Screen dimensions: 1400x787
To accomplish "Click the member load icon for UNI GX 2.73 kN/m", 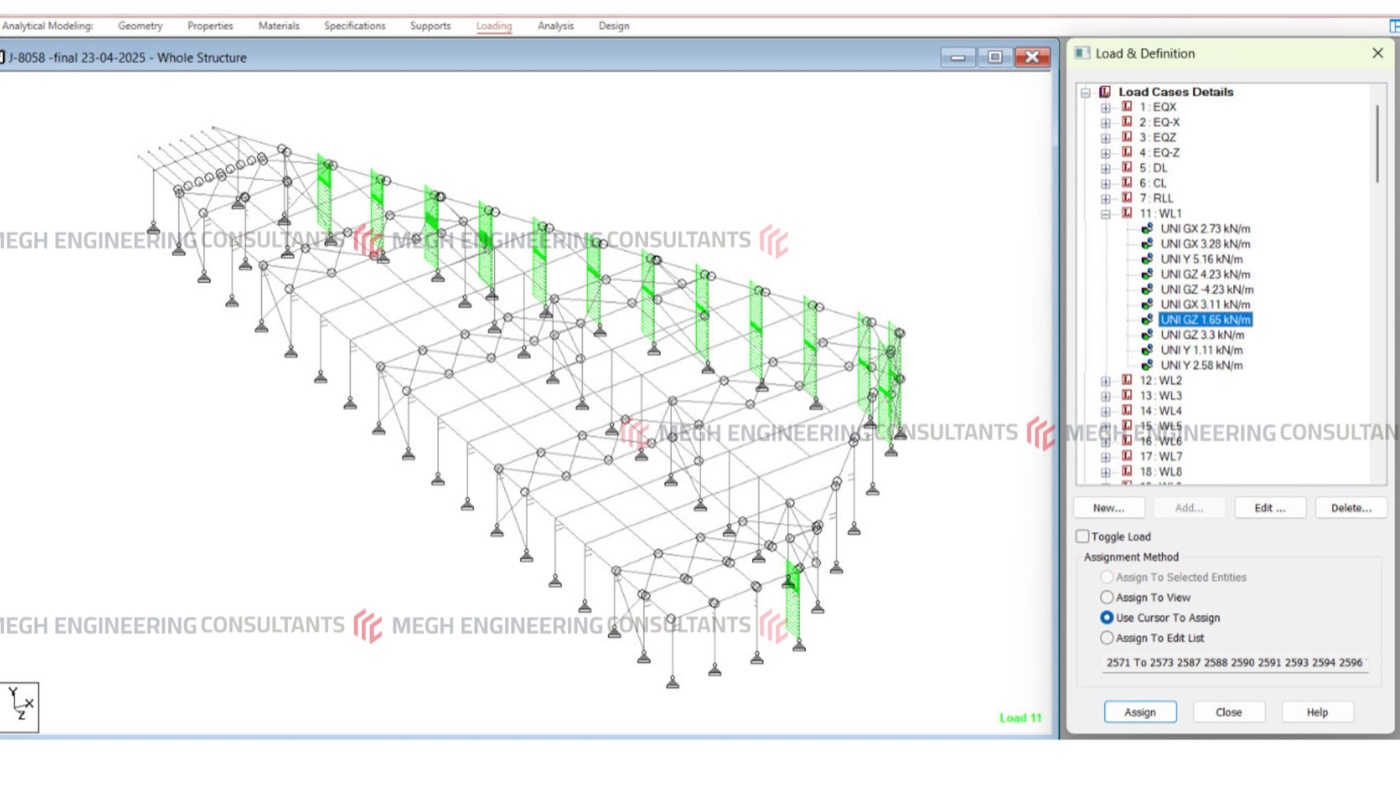I will (1147, 229).
